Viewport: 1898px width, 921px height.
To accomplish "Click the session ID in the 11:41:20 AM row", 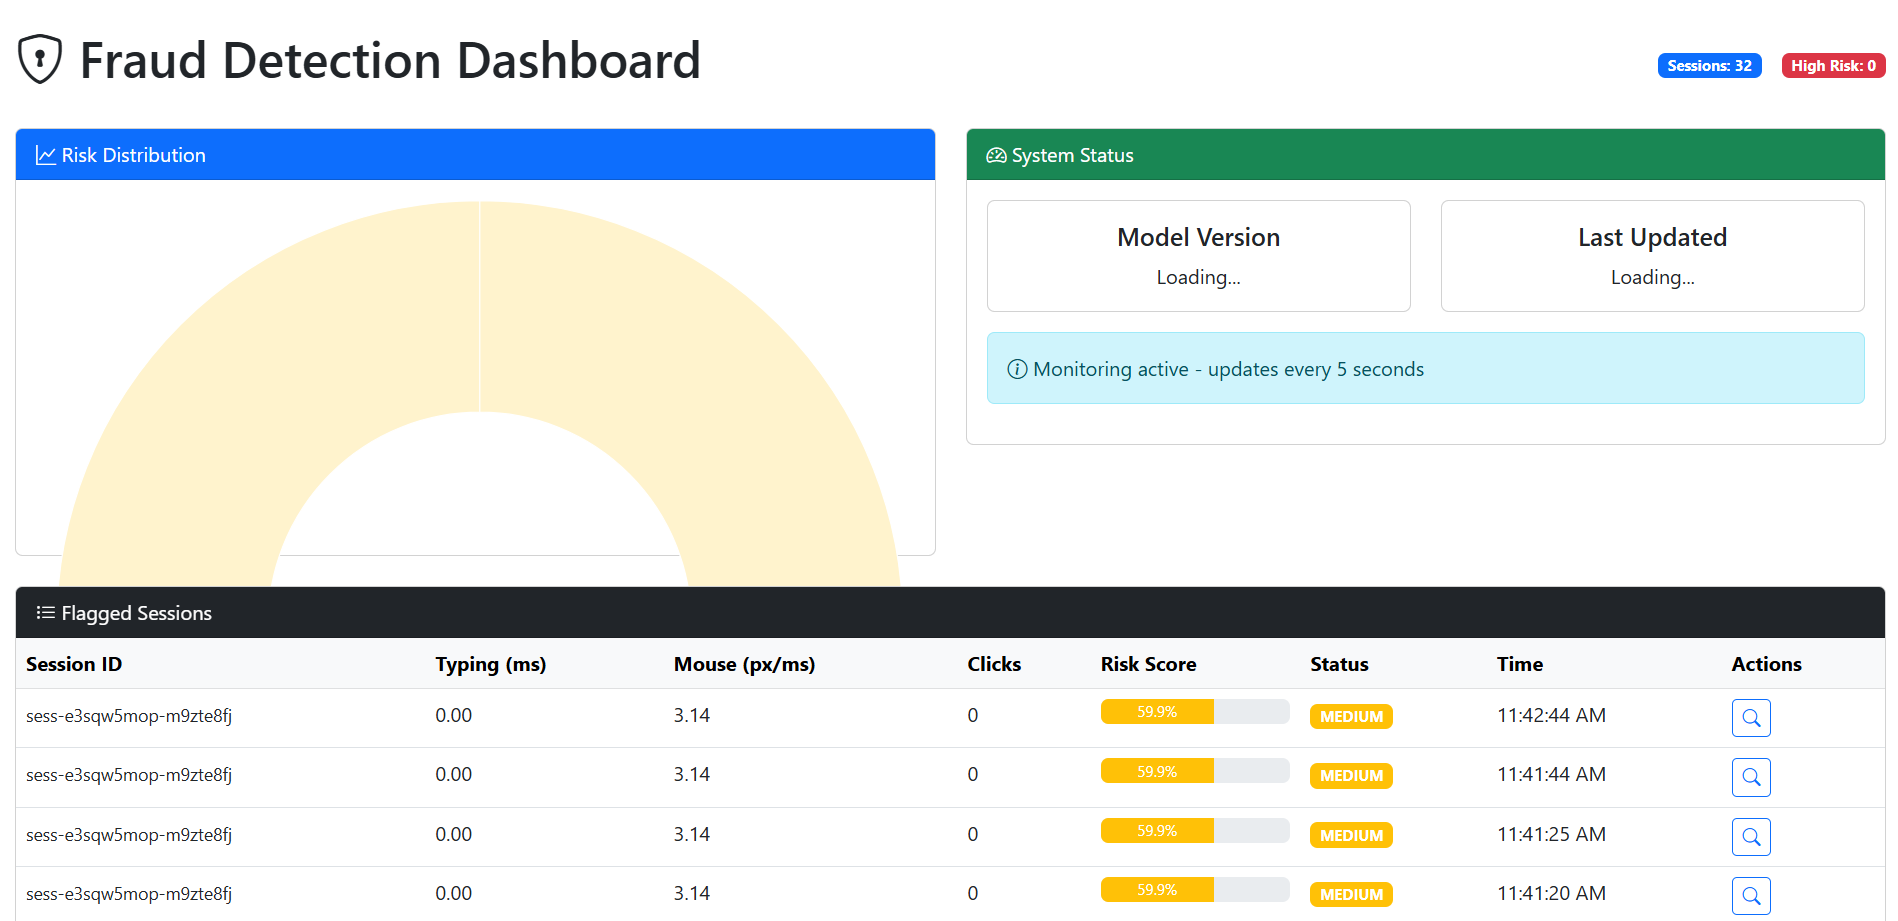I will click(129, 894).
